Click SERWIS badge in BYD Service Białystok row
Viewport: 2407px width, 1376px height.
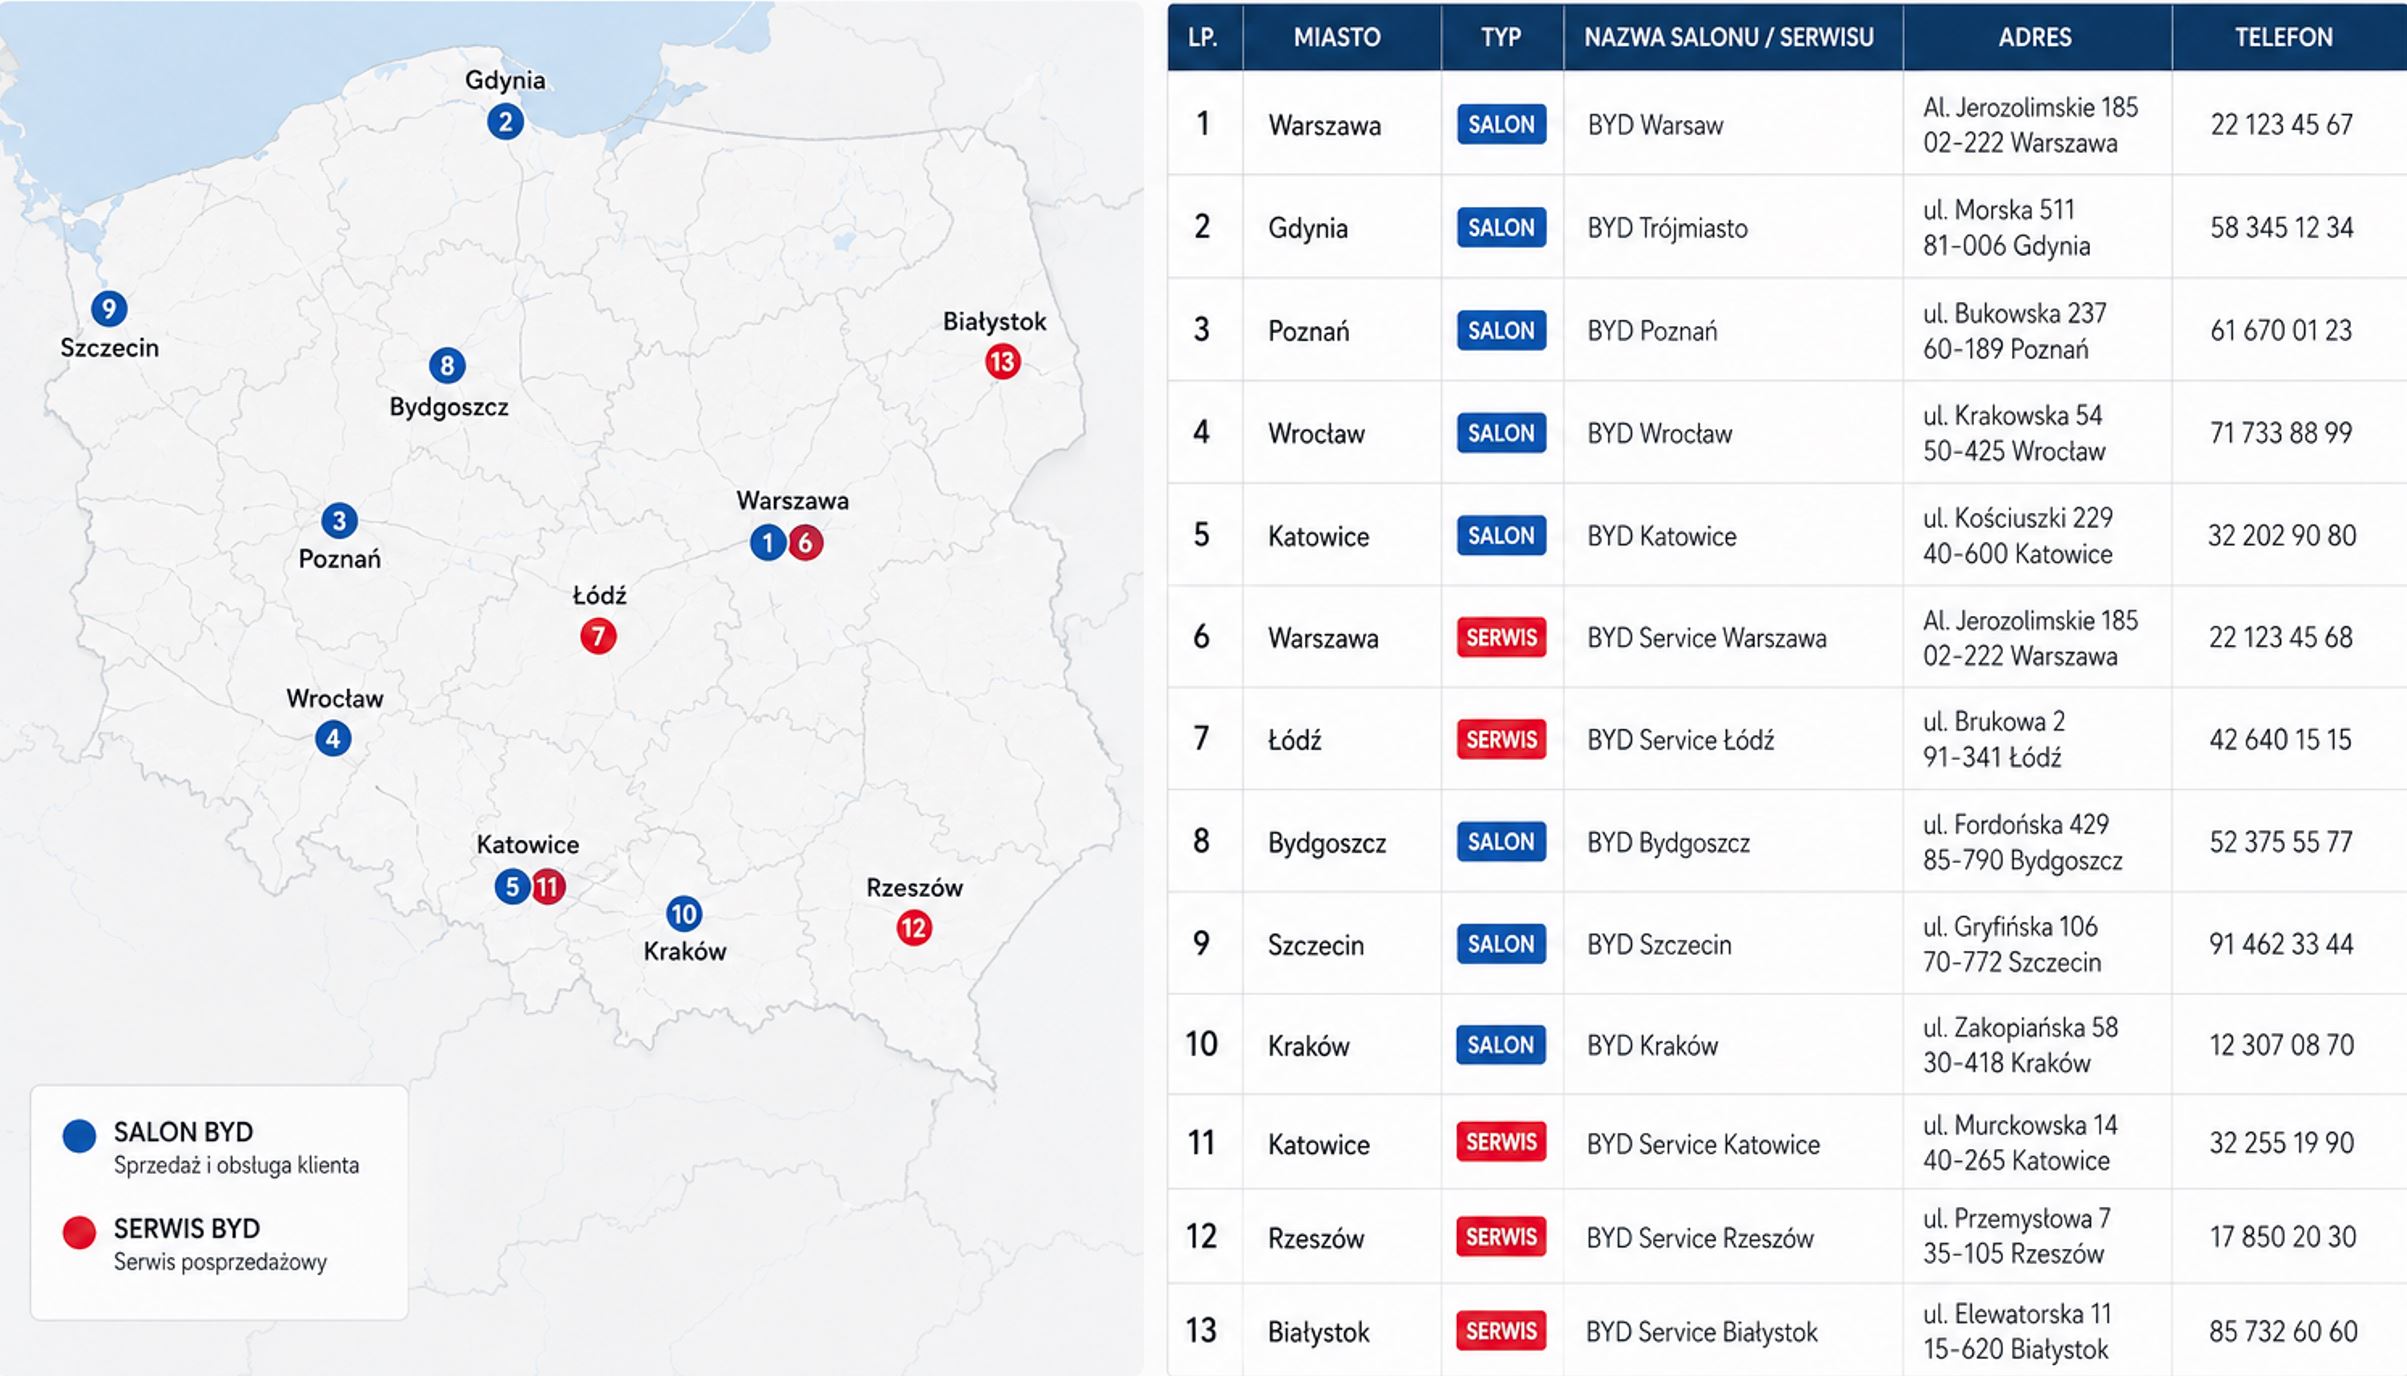[1501, 1331]
